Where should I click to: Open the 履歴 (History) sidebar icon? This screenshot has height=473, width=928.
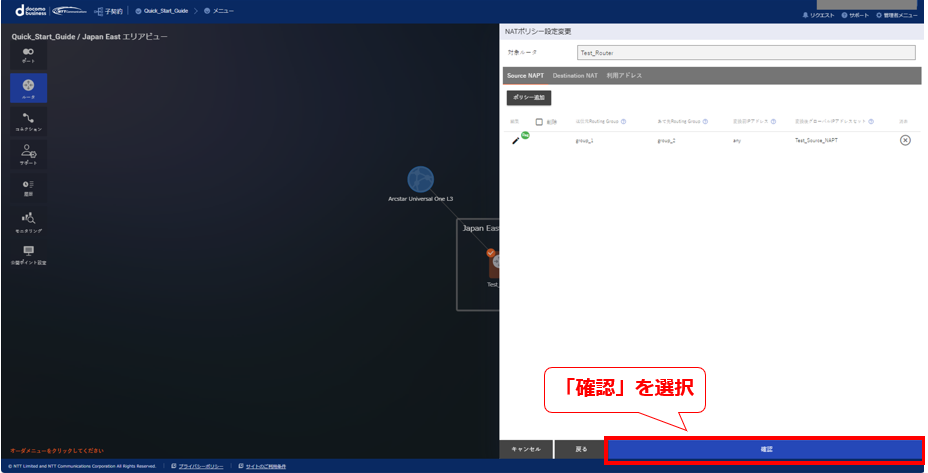pos(28,188)
